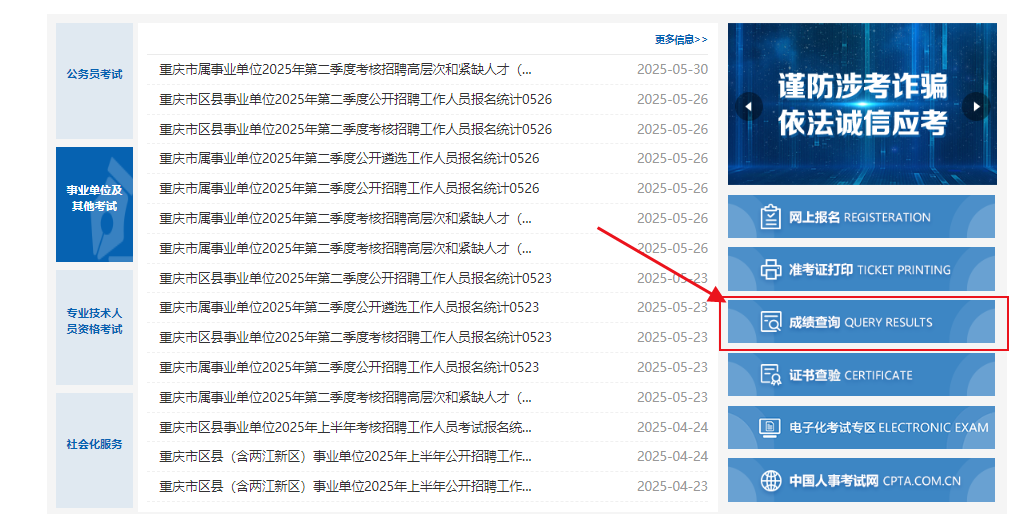Image resolution: width=1020 pixels, height=514 pixels.
Task: Click the magnifier icon for 成绩查询
Action: (x=770, y=322)
